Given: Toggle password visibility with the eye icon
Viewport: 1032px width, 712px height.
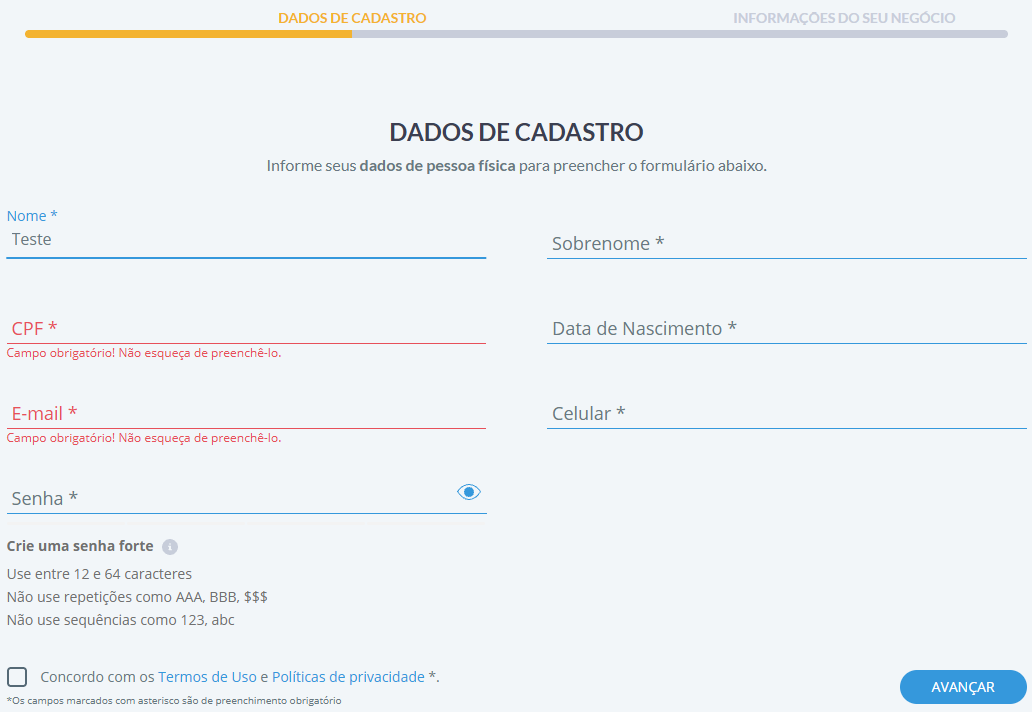Looking at the screenshot, I should [469, 492].
